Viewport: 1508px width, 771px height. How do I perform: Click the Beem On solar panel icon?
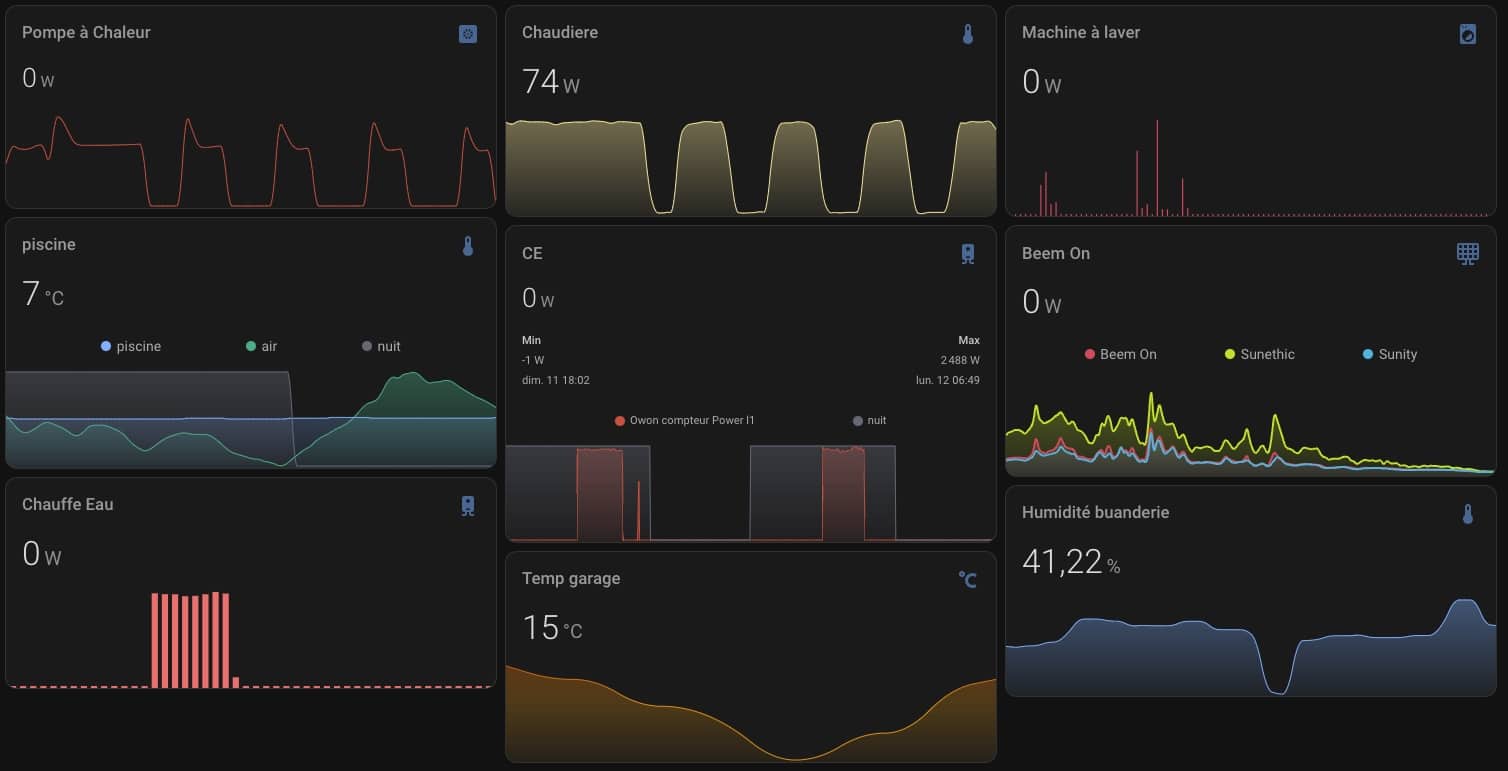[x=1468, y=254]
